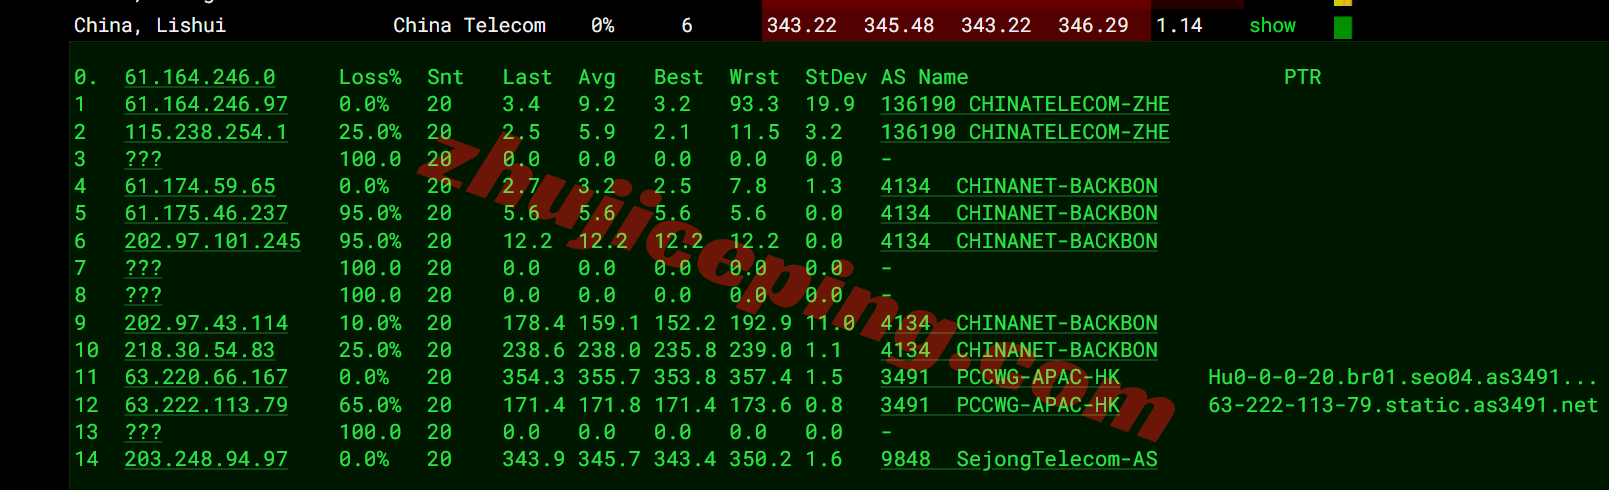The image size is (1609, 490).
Task: Click the 346.29 worst latency cell
Action: pyautogui.click(x=1093, y=26)
